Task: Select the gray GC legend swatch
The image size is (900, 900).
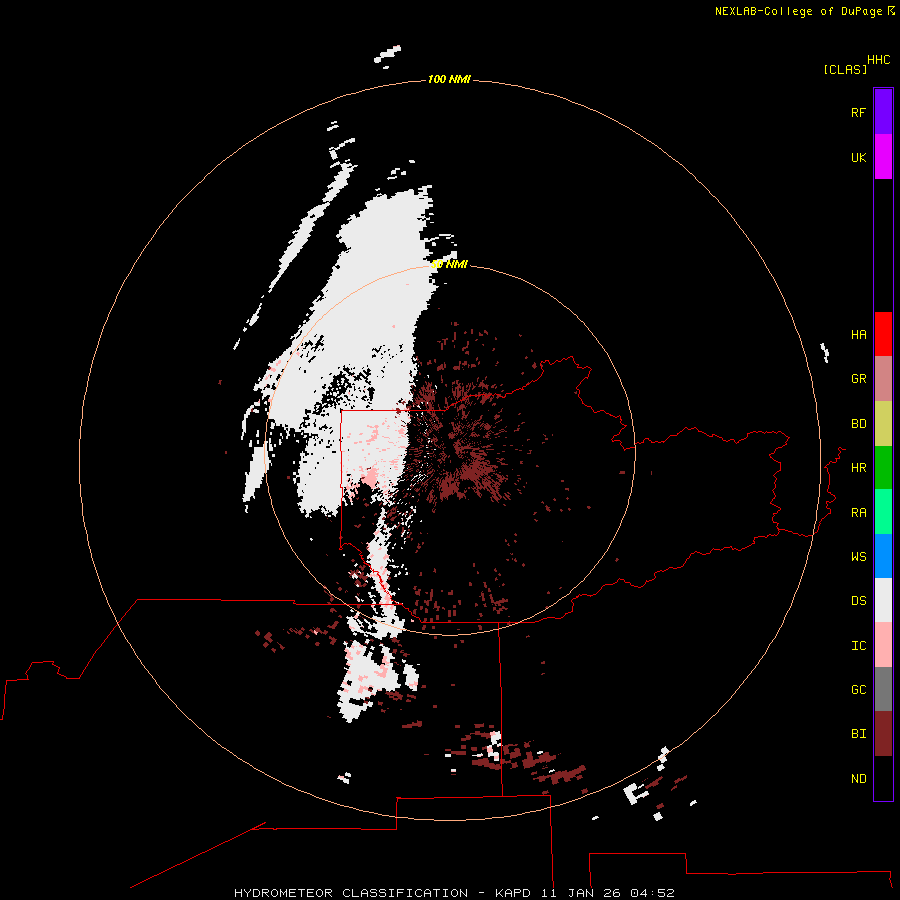Action: (883, 689)
